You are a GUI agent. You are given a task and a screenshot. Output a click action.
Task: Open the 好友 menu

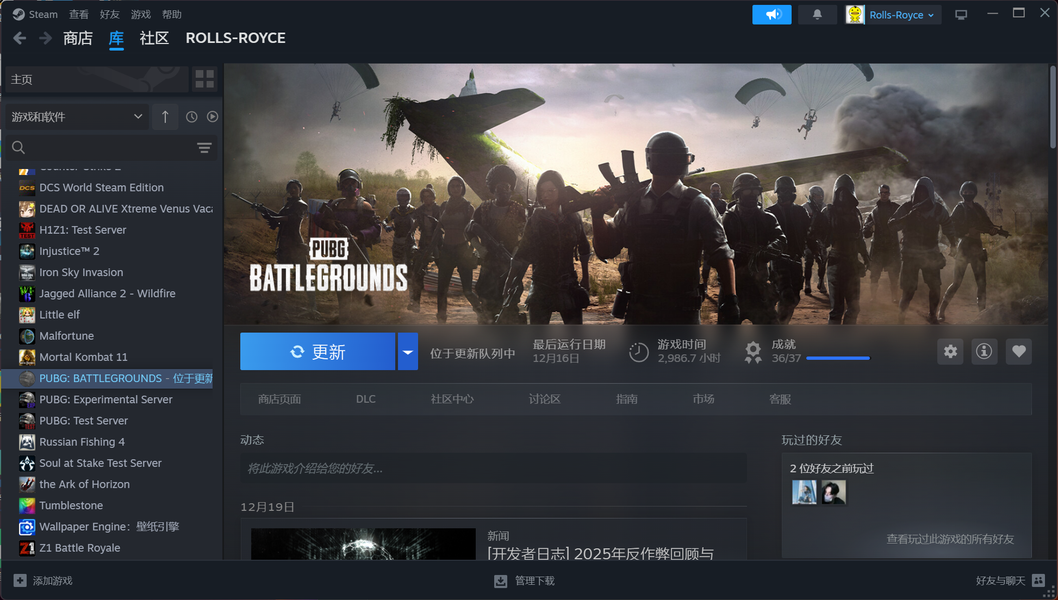tap(109, 14)
